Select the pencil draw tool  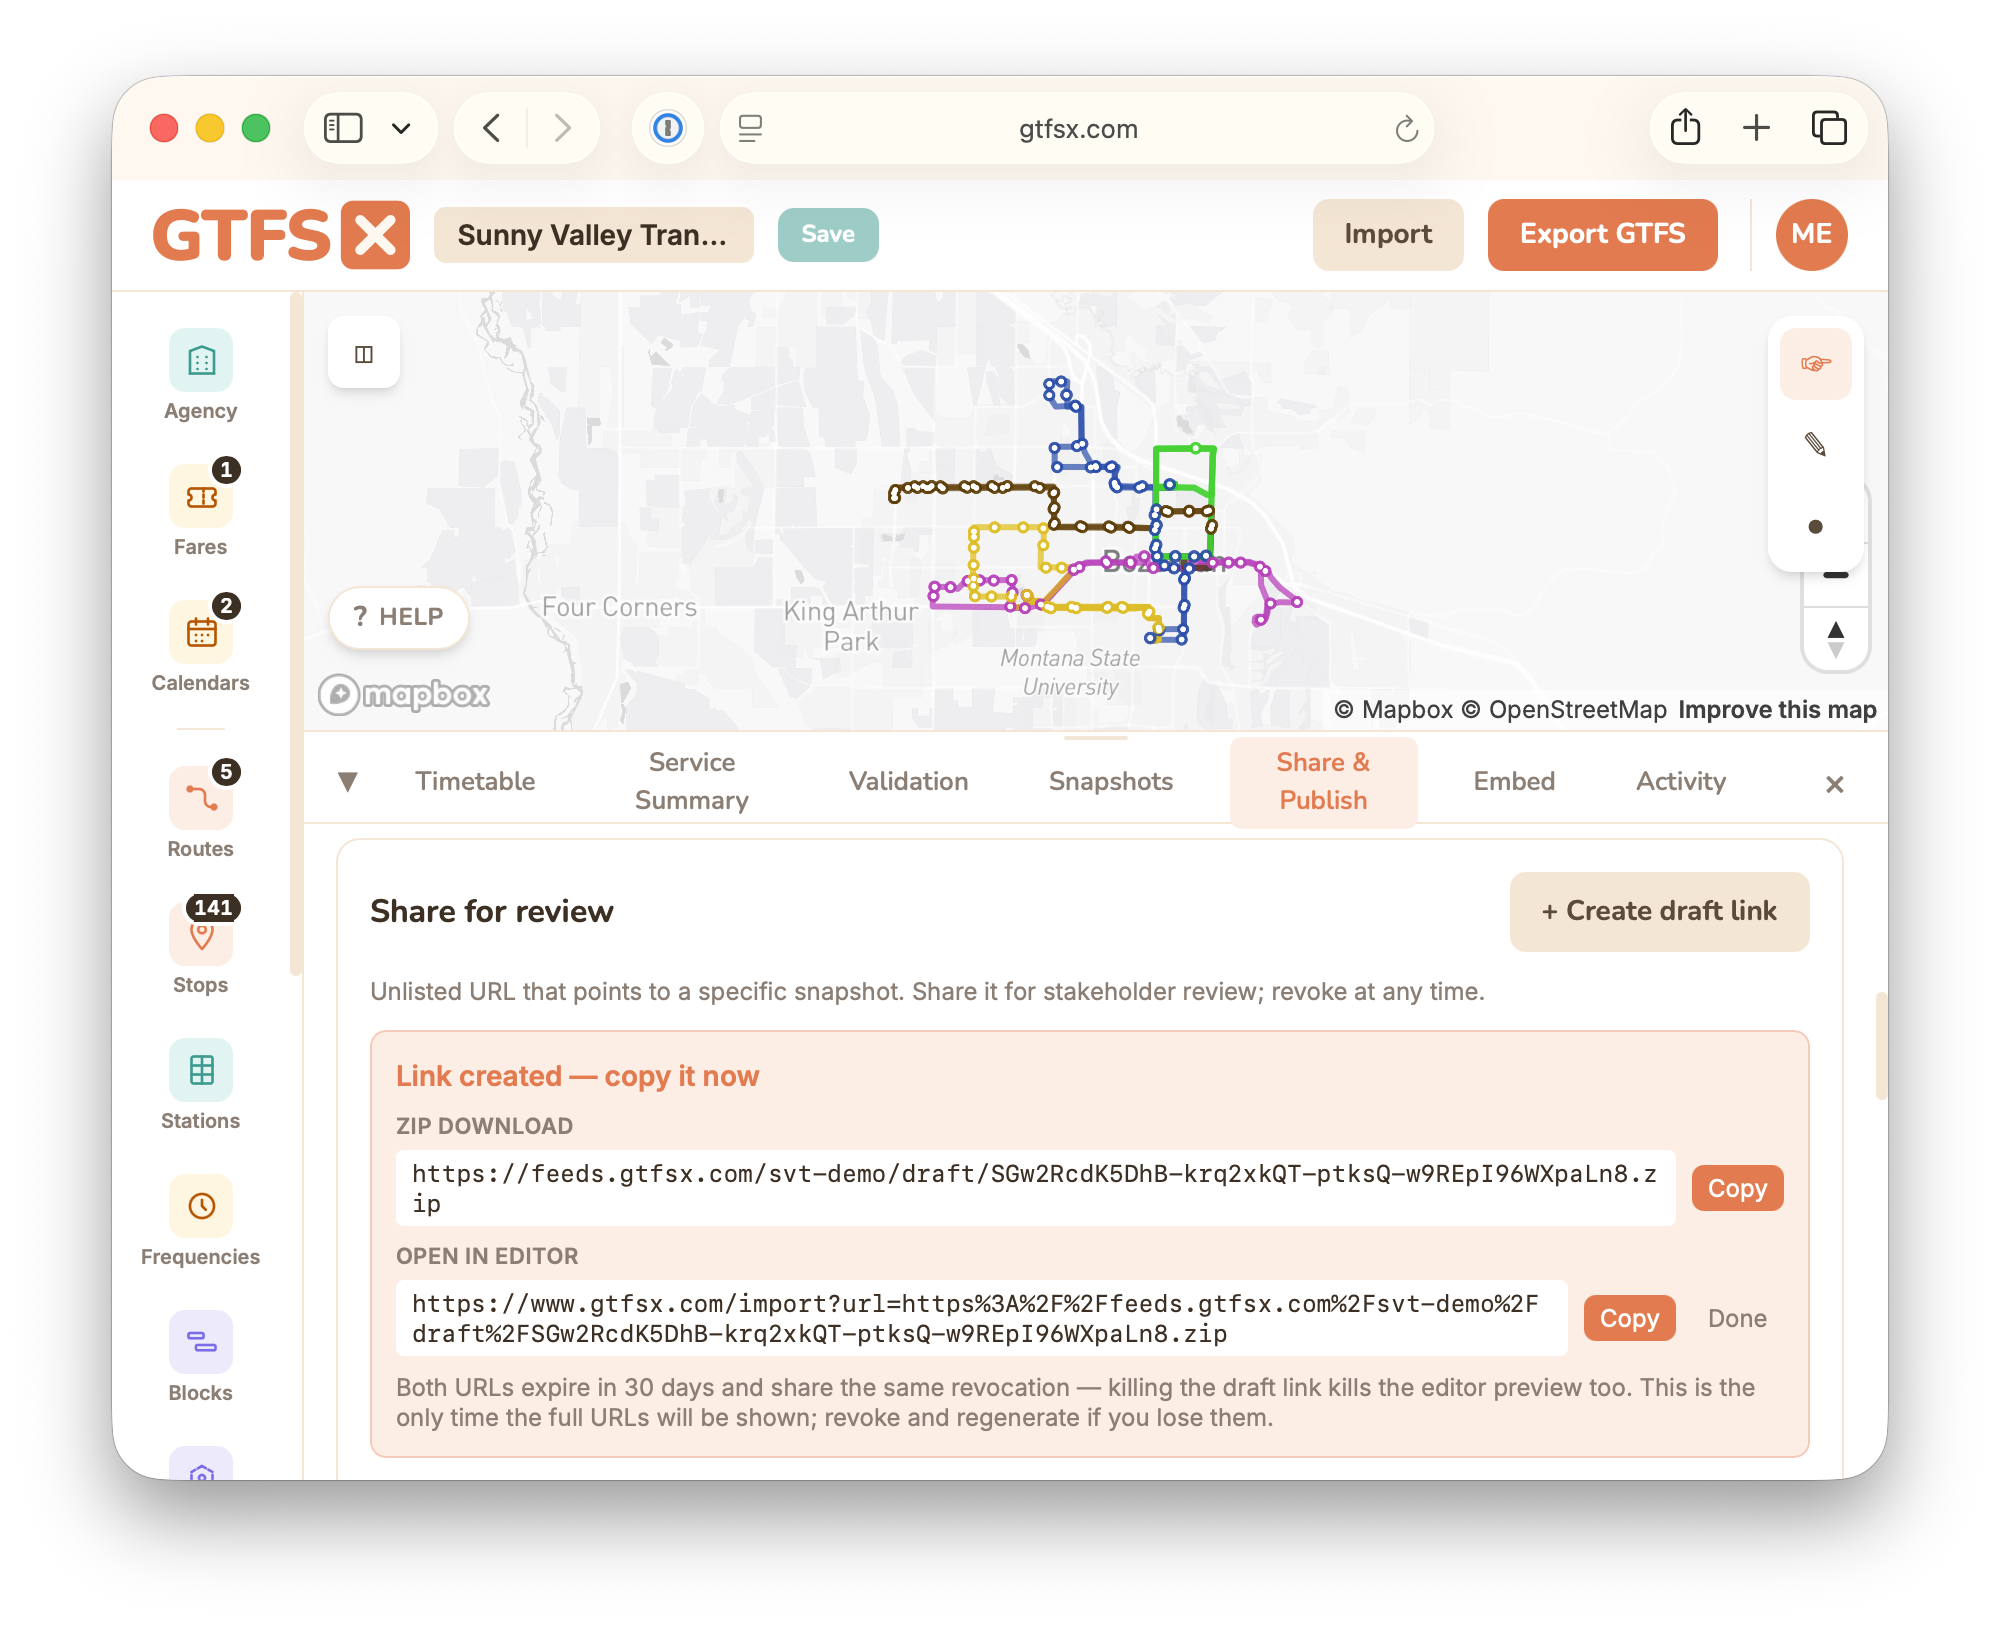[1815, 444]
